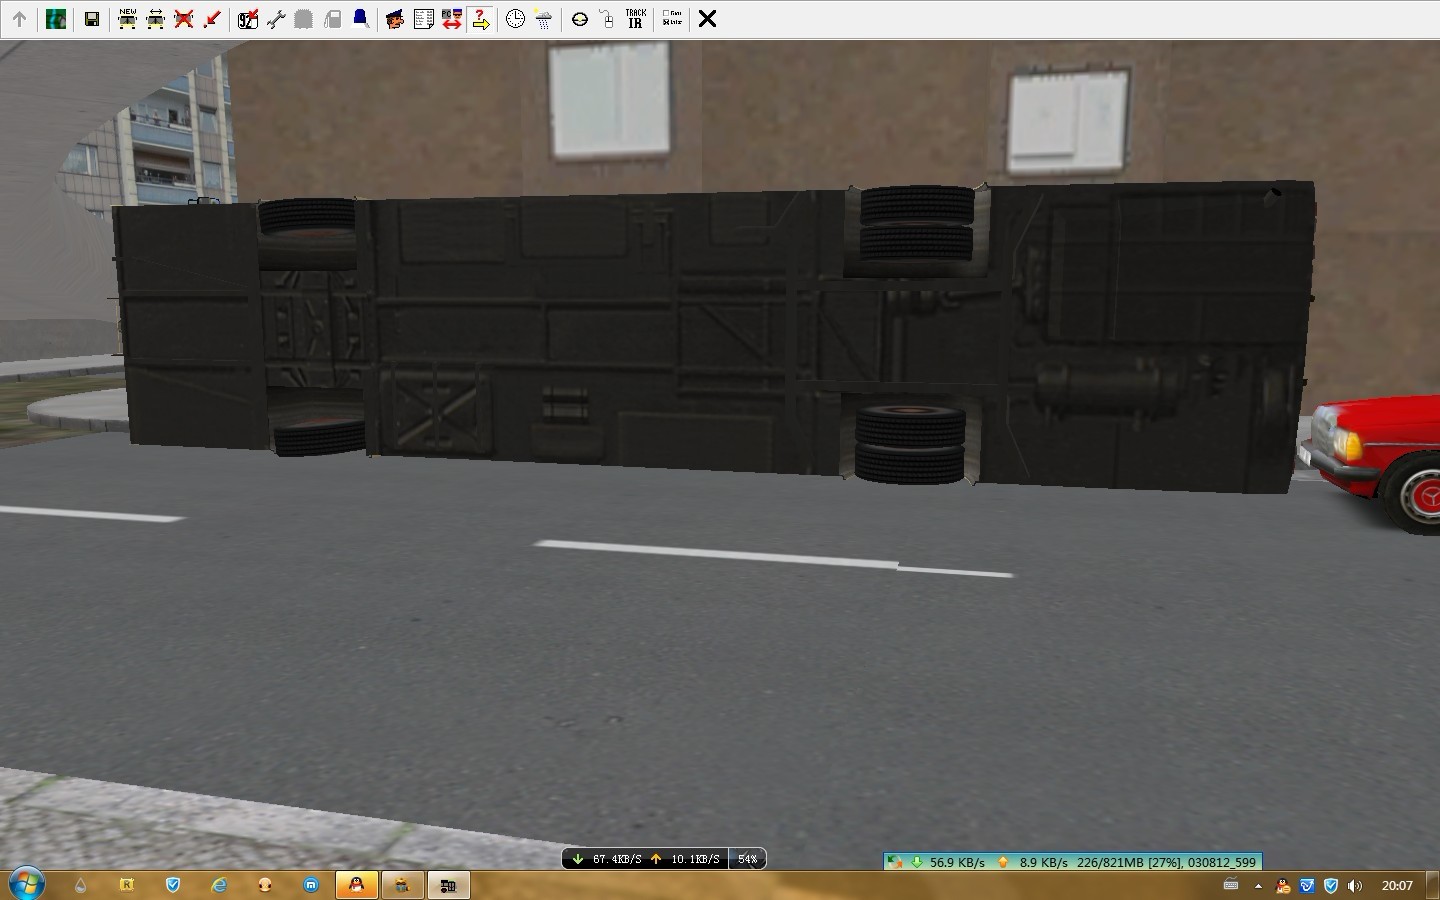Click the grey fuel pump icon
Screen dimensions: 1440x900
332,19
